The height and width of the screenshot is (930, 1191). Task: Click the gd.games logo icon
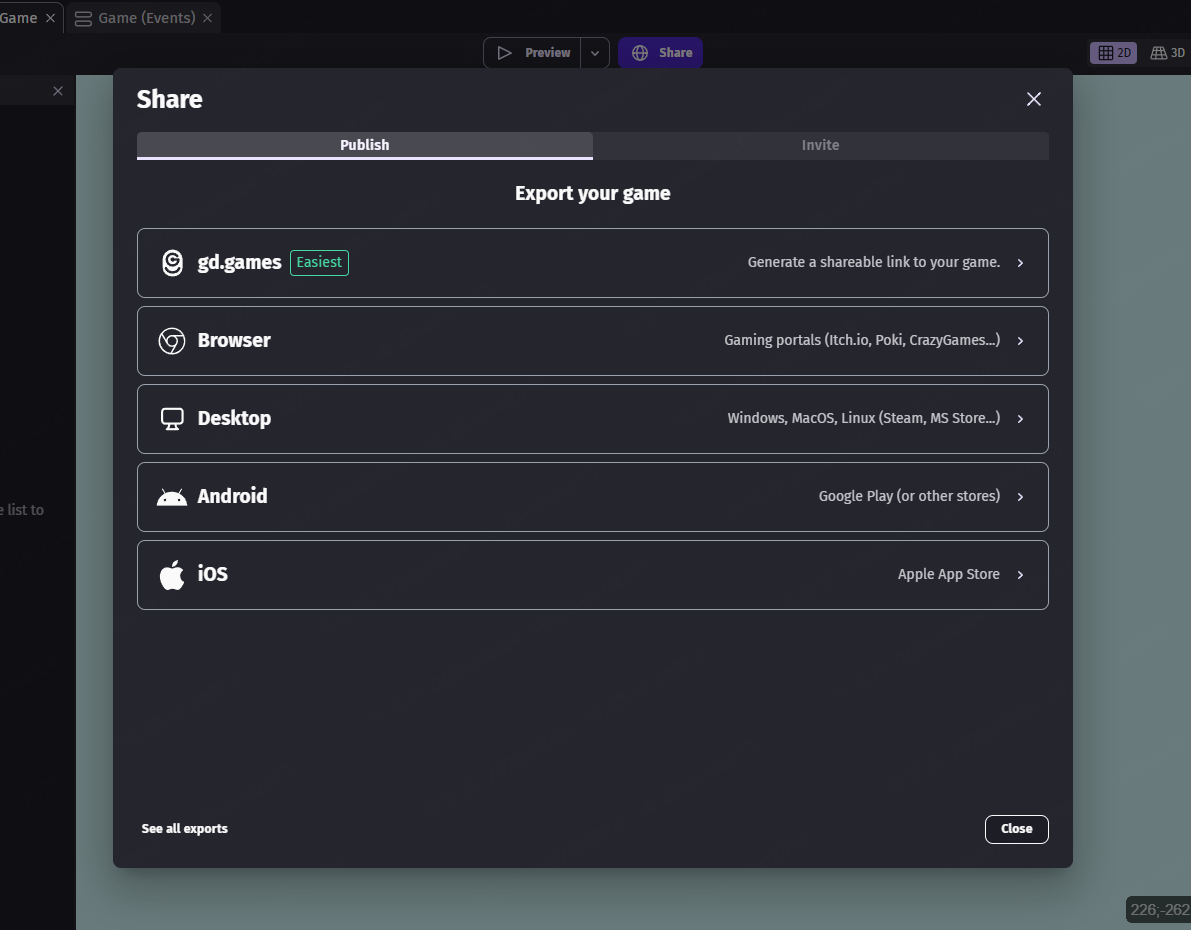tap(172, 263)
